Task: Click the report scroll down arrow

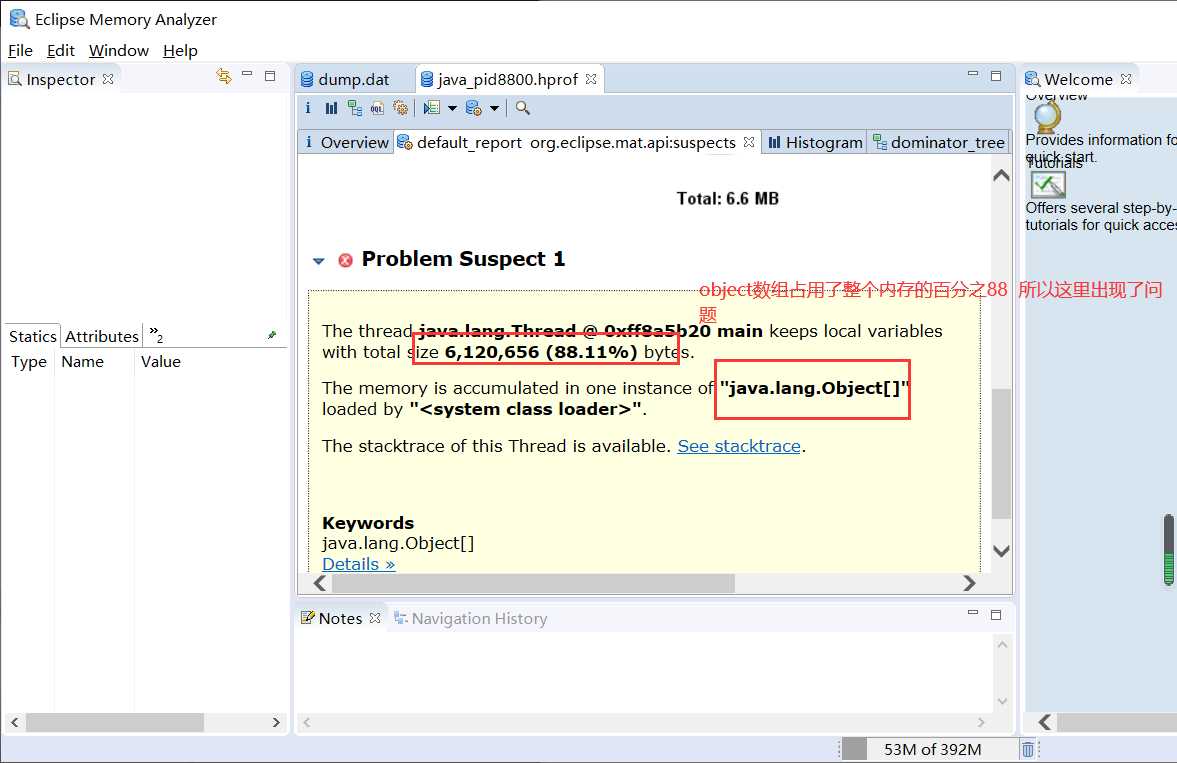Action: pos(1001,550)
